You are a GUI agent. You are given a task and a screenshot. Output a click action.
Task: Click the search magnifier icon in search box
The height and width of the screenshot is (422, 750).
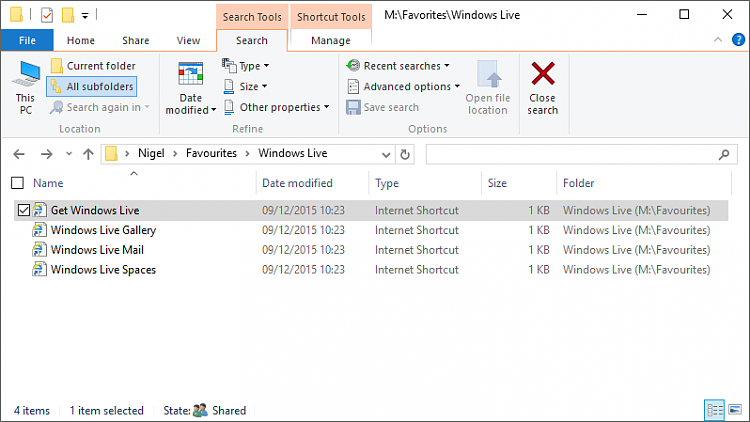(724, 154)
